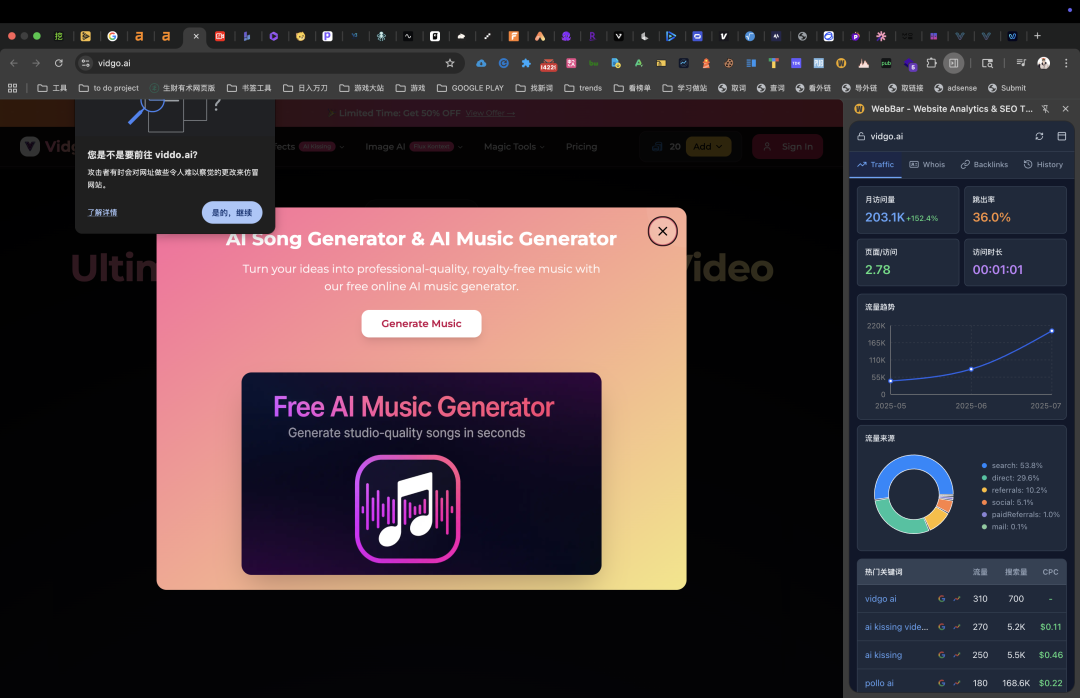
Task: Open the 日入万刀 bookmarks folder
Action: click(x=305, y=88)
